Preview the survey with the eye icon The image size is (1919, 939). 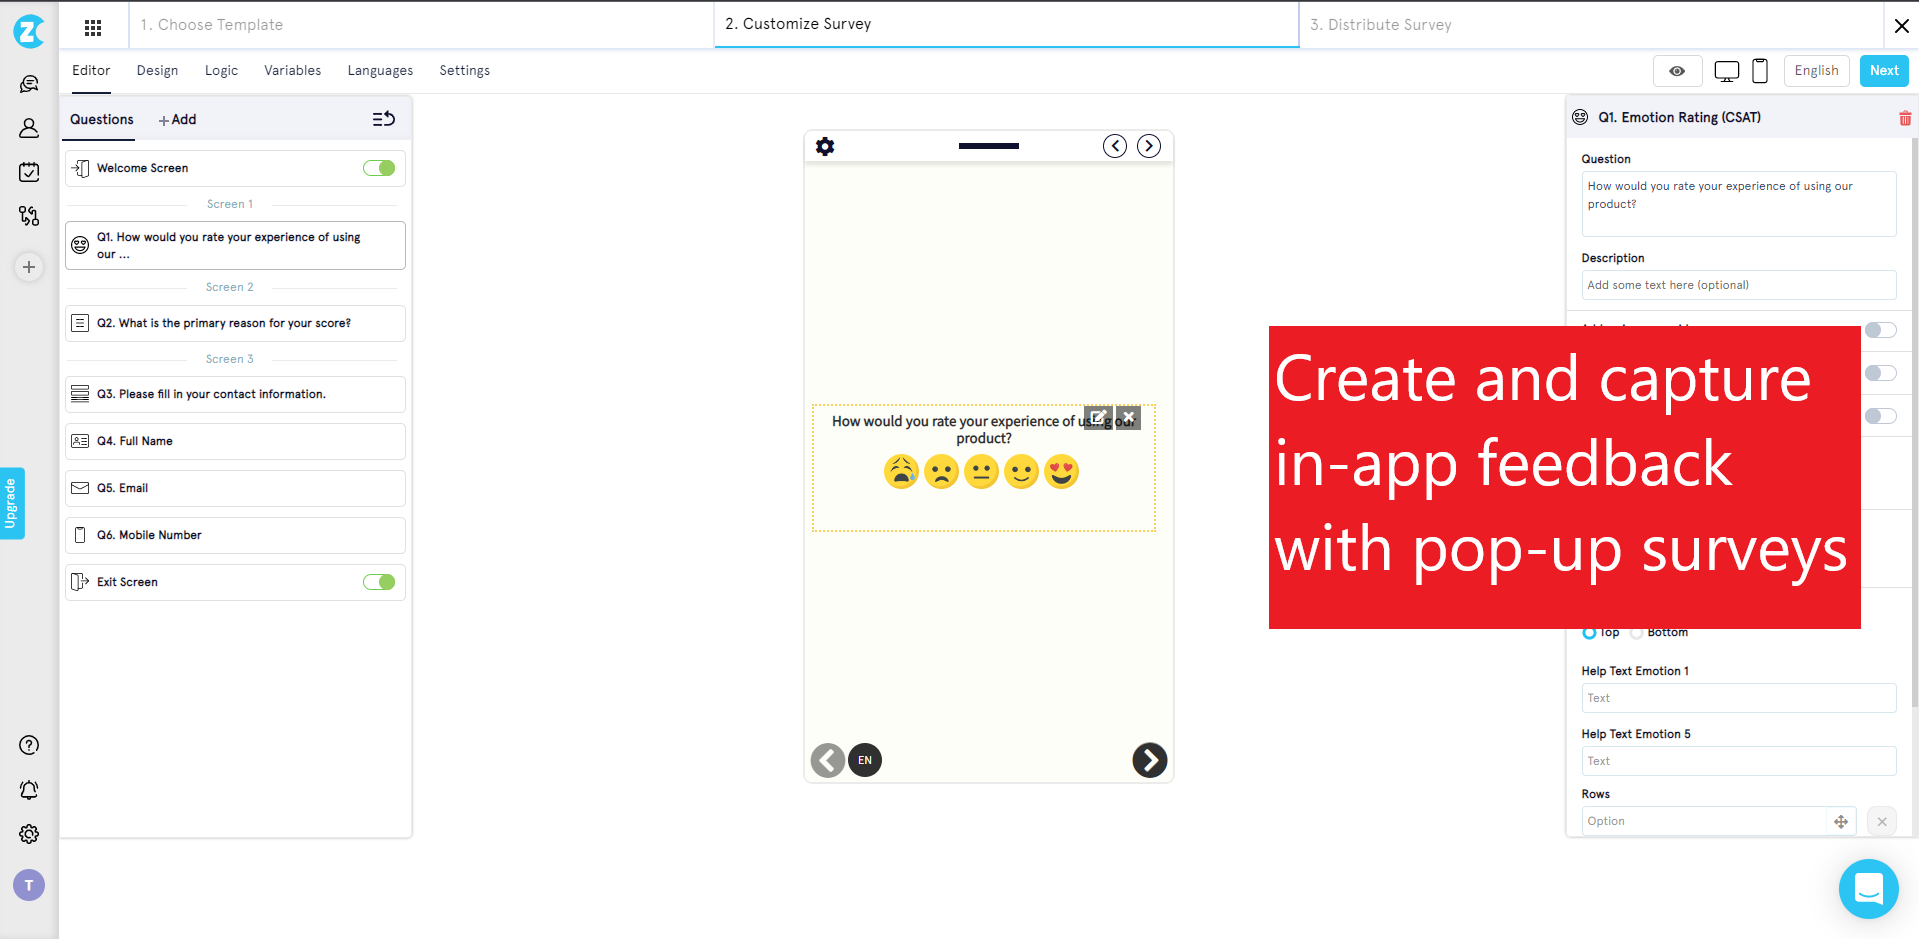tap(1677, 71)
